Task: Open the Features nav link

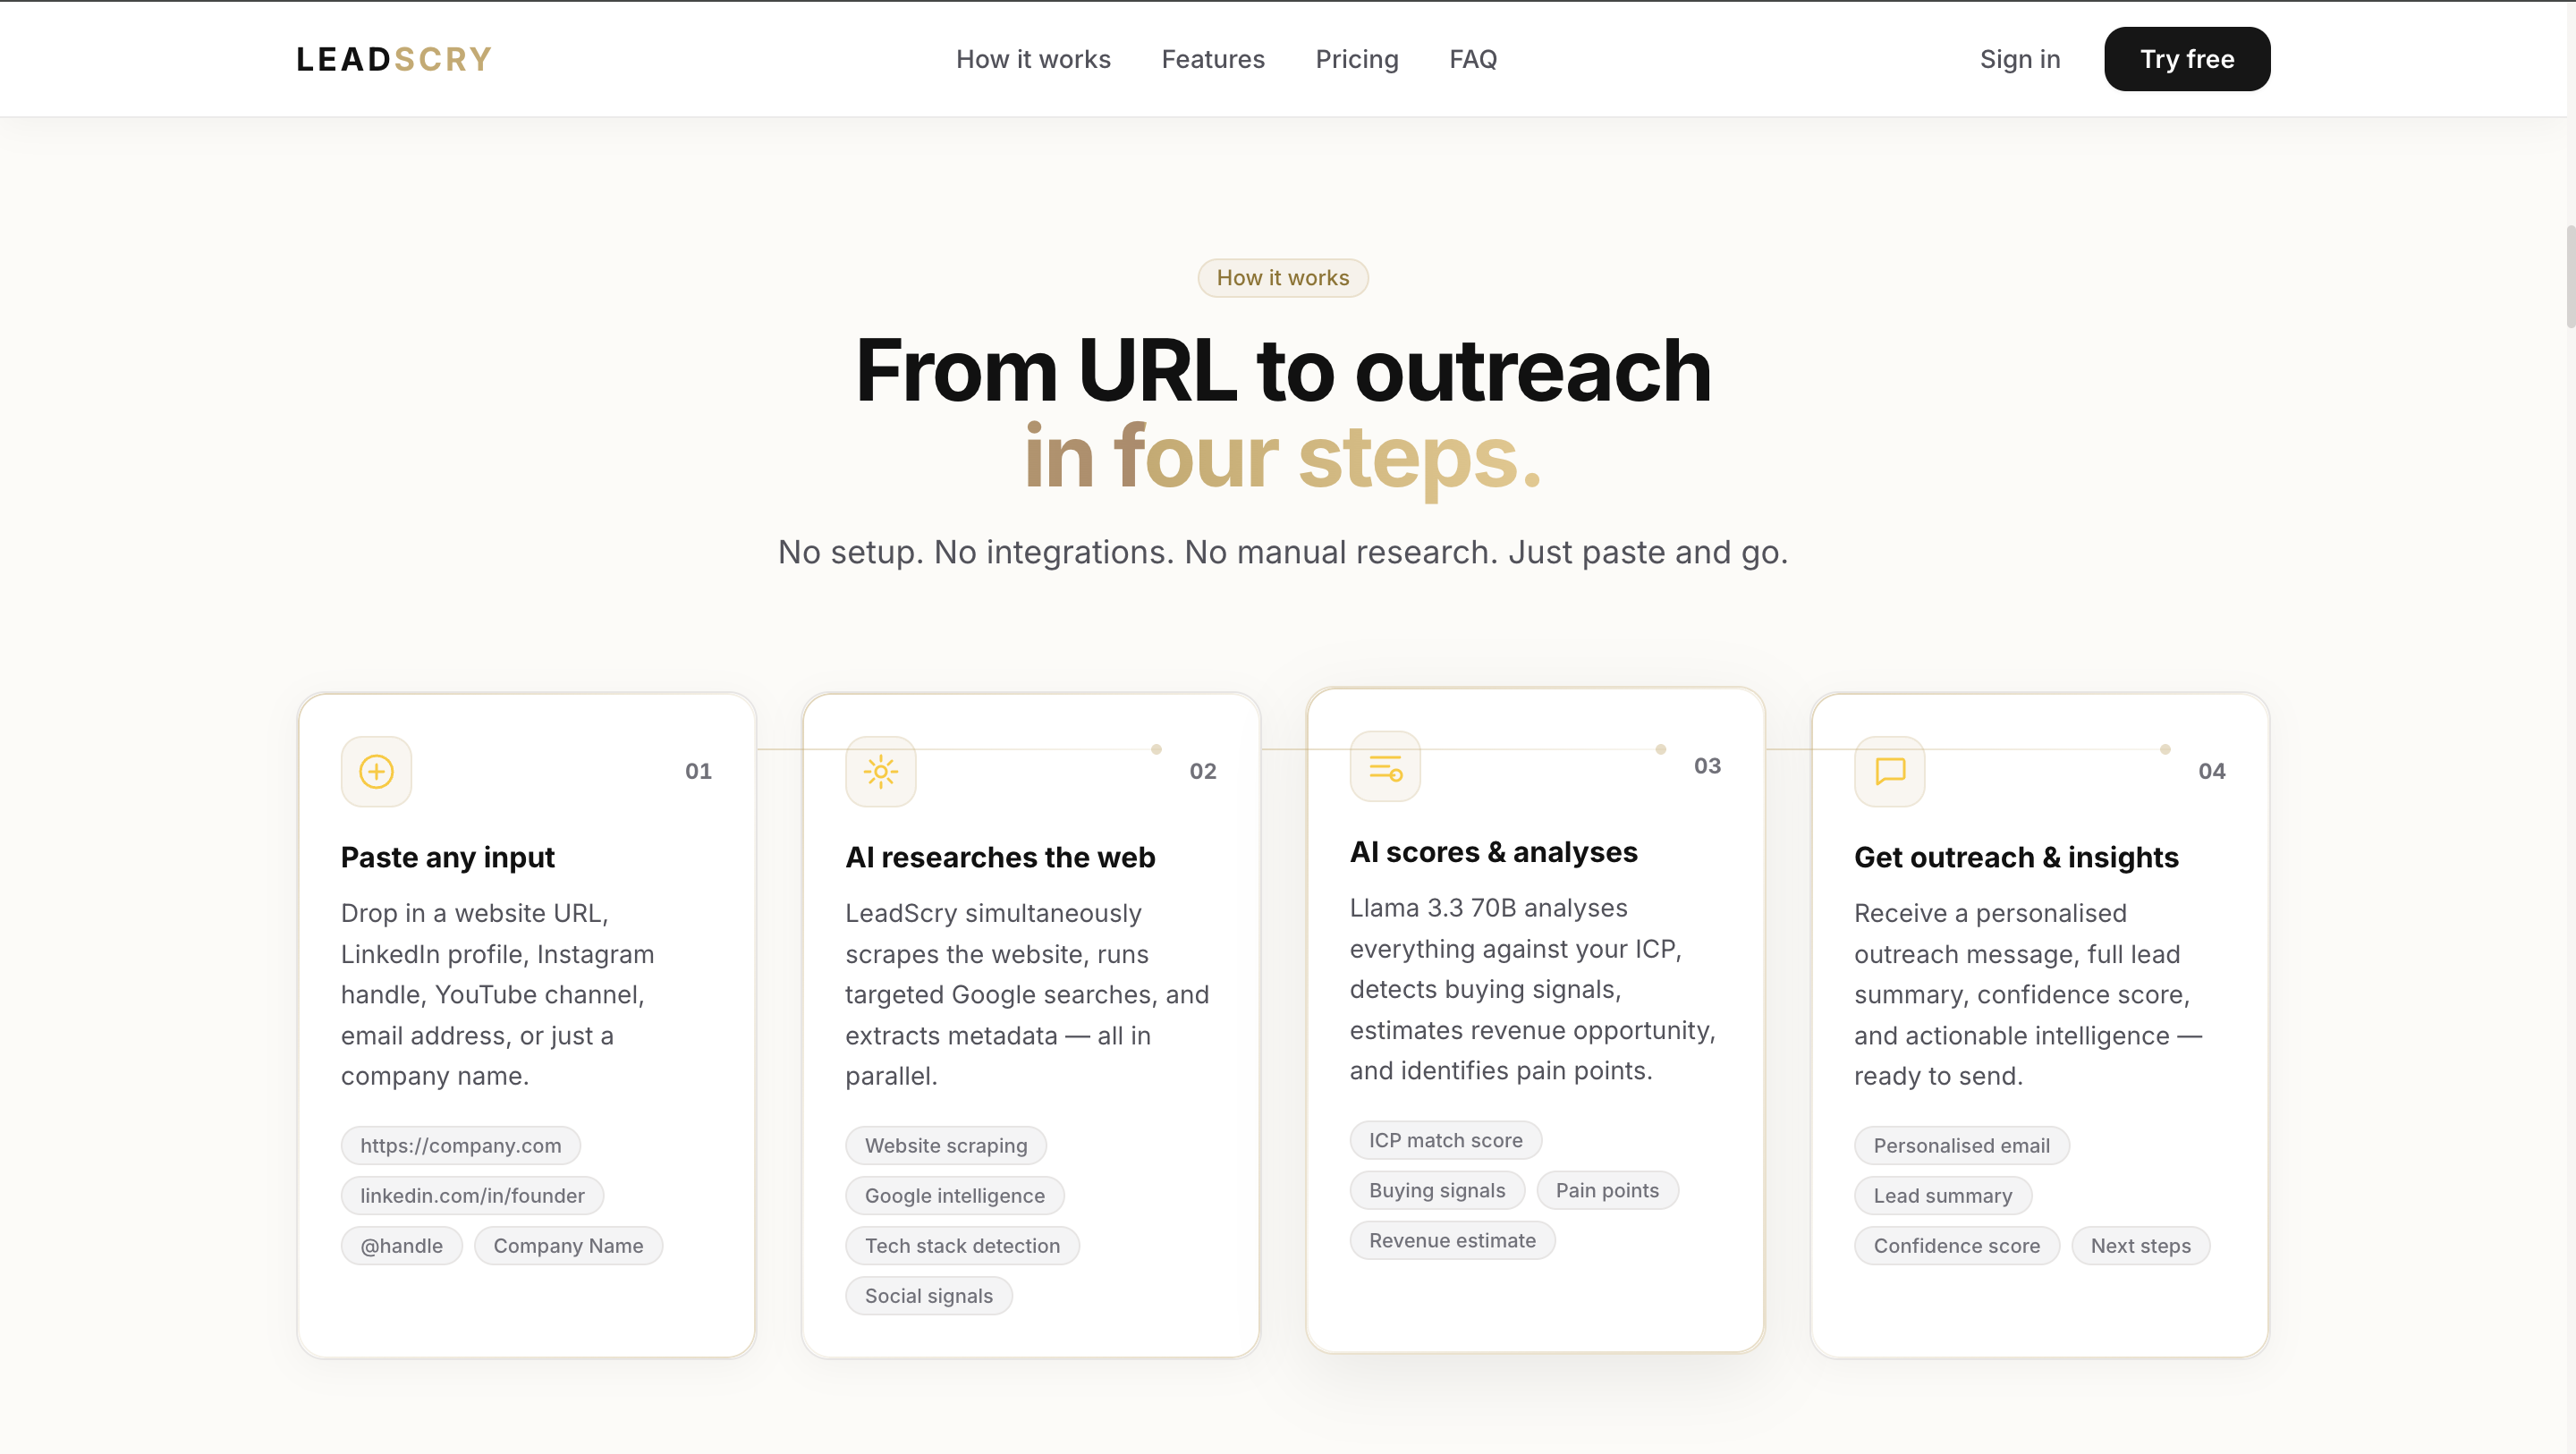Action: tap(1213, 59)
